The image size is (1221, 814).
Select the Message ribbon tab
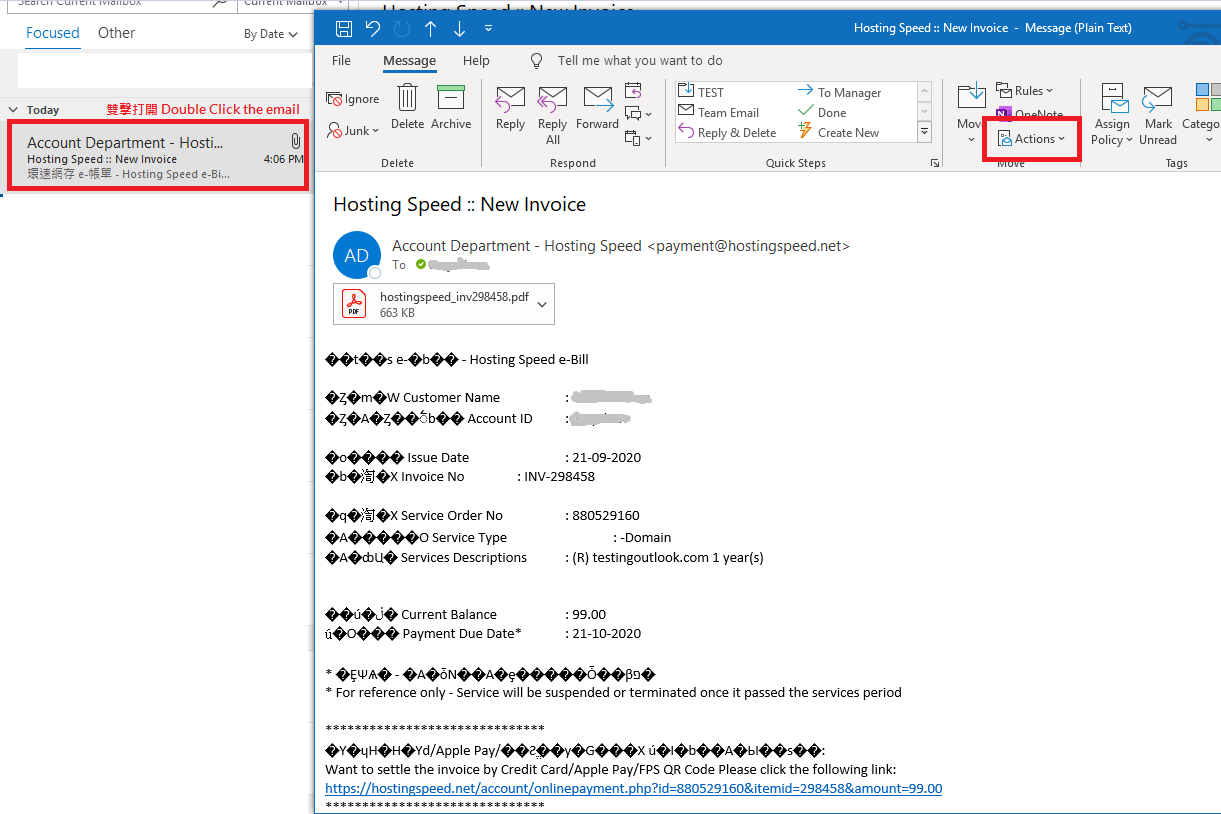409,61
